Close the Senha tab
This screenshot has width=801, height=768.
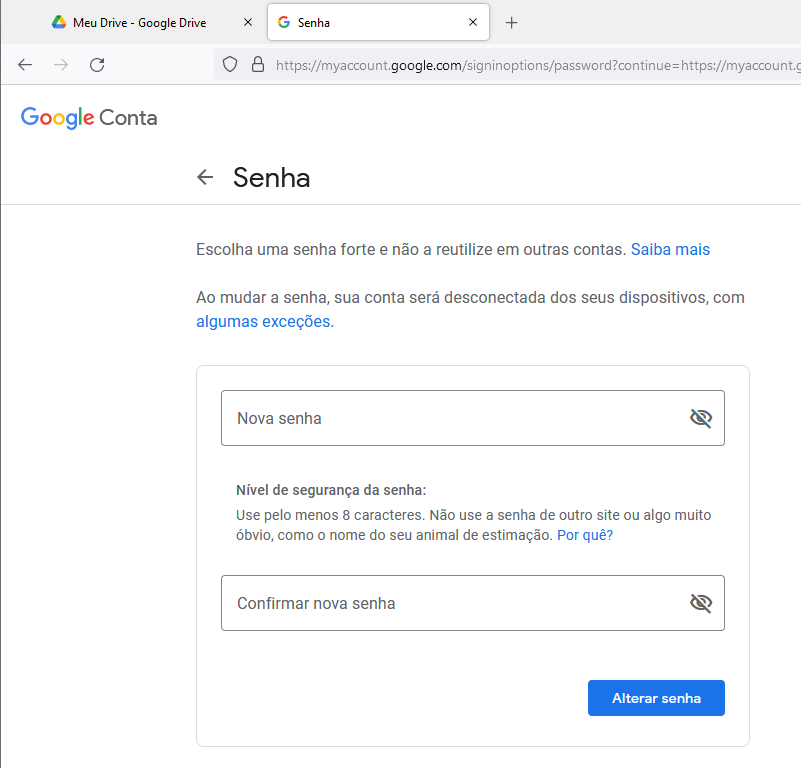coord(473,22)
